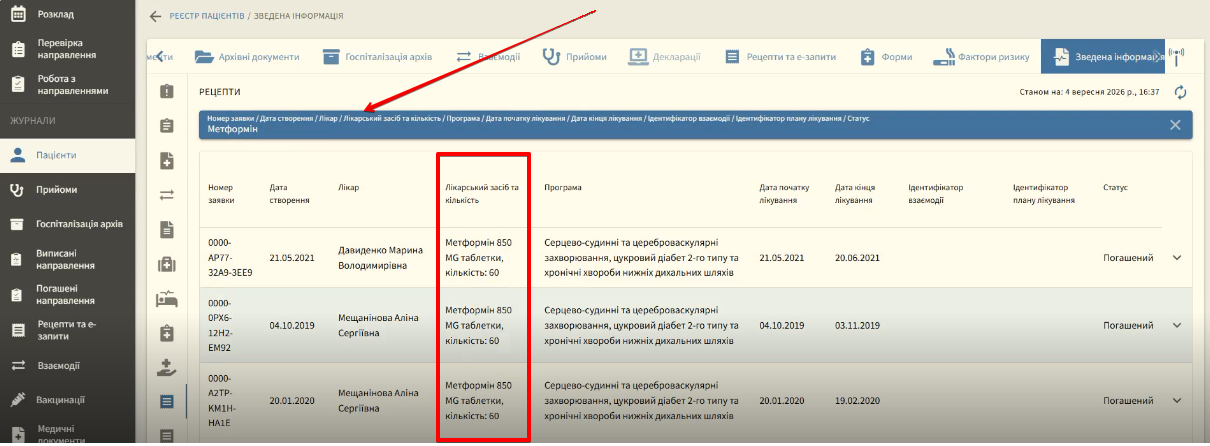
Task: Expand the 20.01.2020 prescription row
Action: point(1176,393)
